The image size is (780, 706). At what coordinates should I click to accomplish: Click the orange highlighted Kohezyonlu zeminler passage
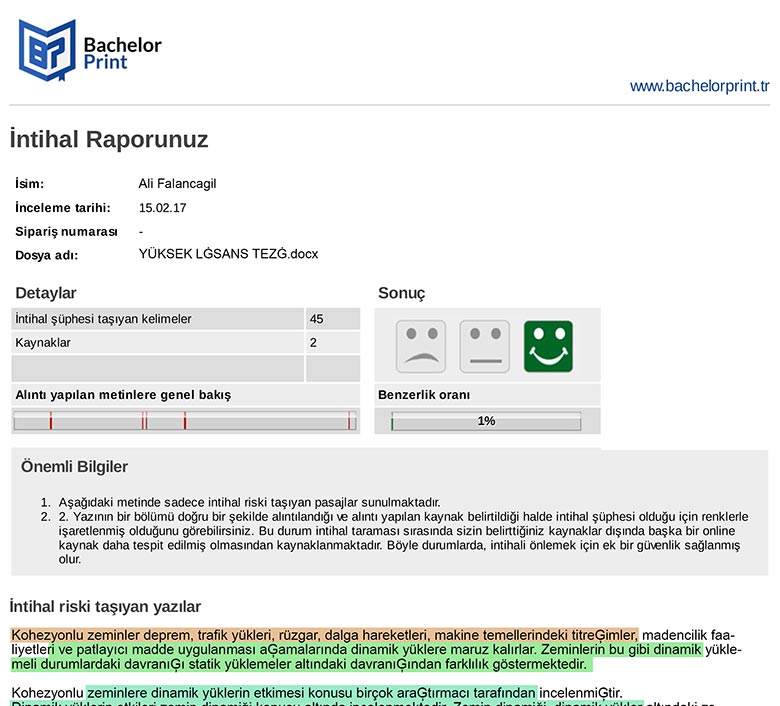(324, 635)
